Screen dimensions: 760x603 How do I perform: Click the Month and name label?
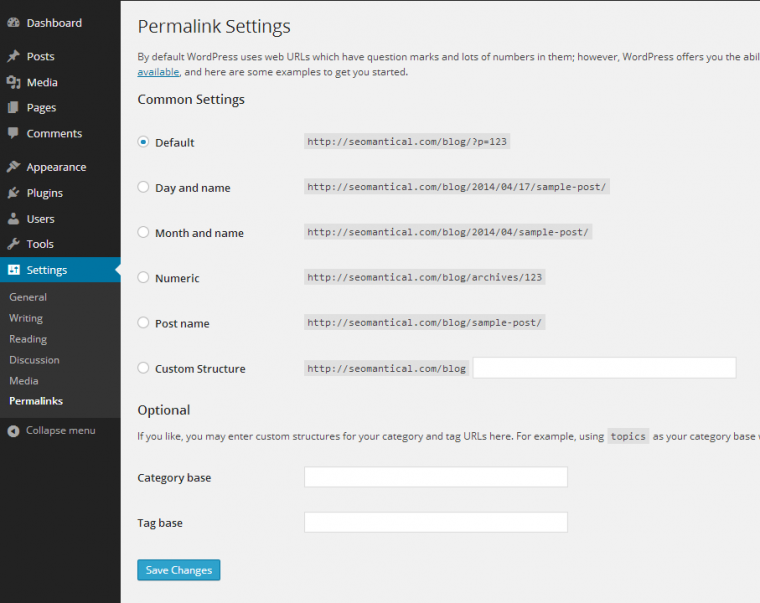pyautogui.click(x=199, y=233)
